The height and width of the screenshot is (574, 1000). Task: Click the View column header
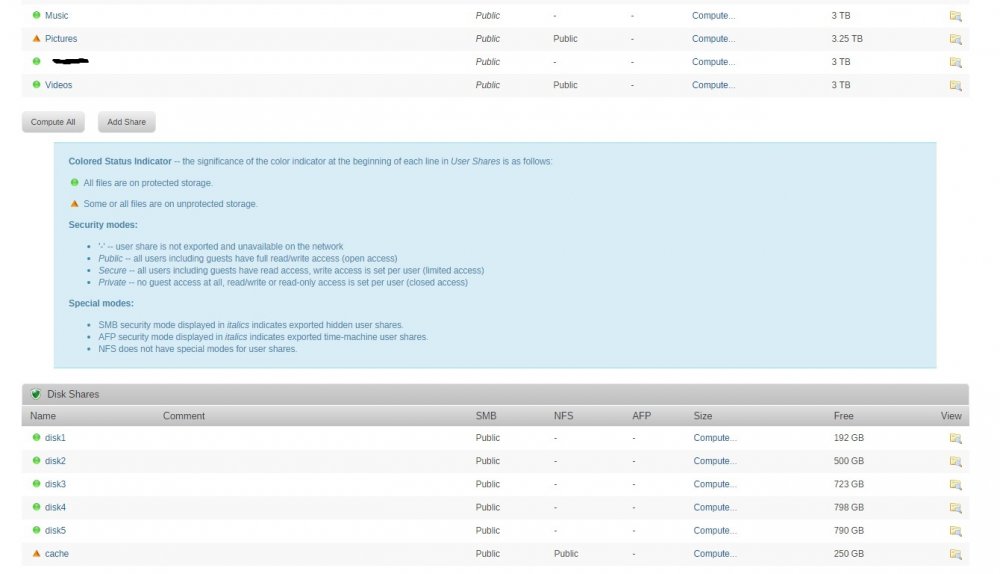point(951,416)
